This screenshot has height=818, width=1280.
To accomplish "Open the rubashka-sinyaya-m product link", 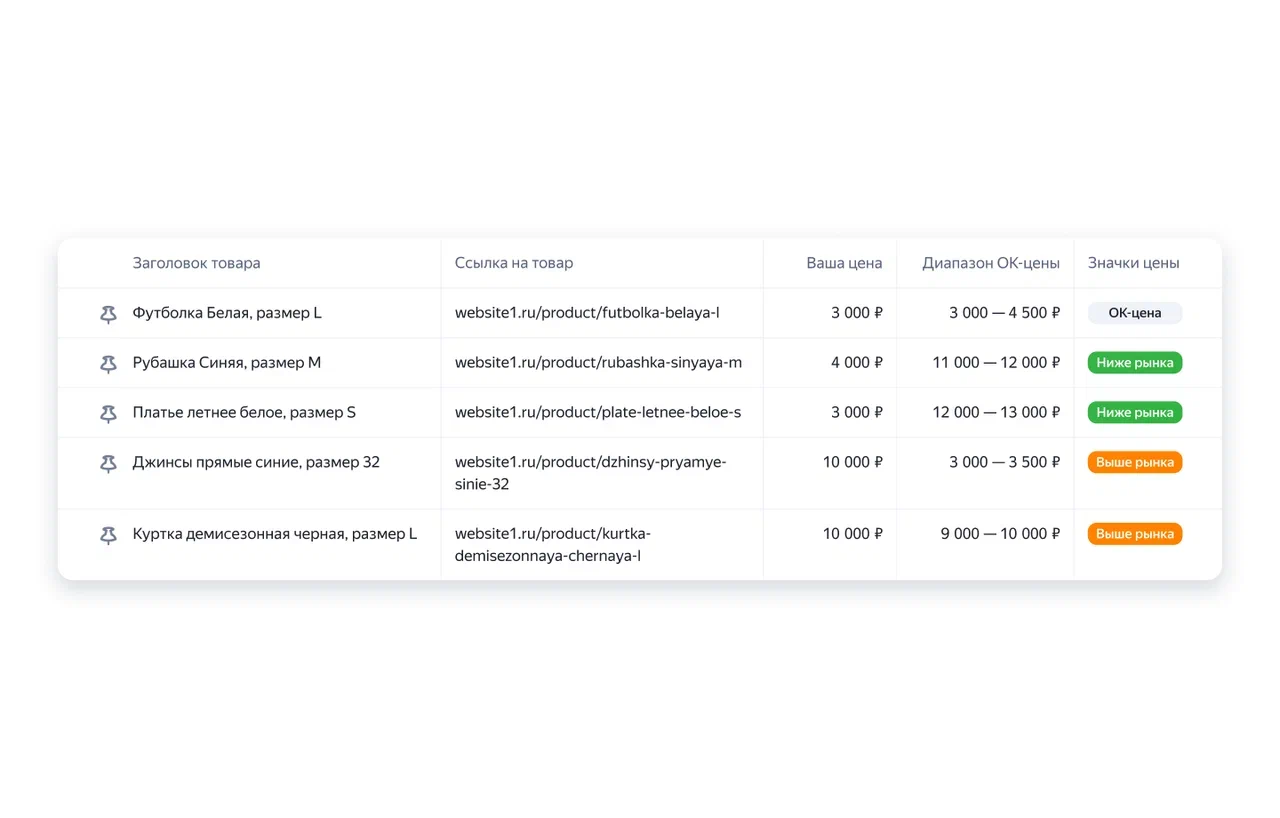I will click(x=598, y=363).
